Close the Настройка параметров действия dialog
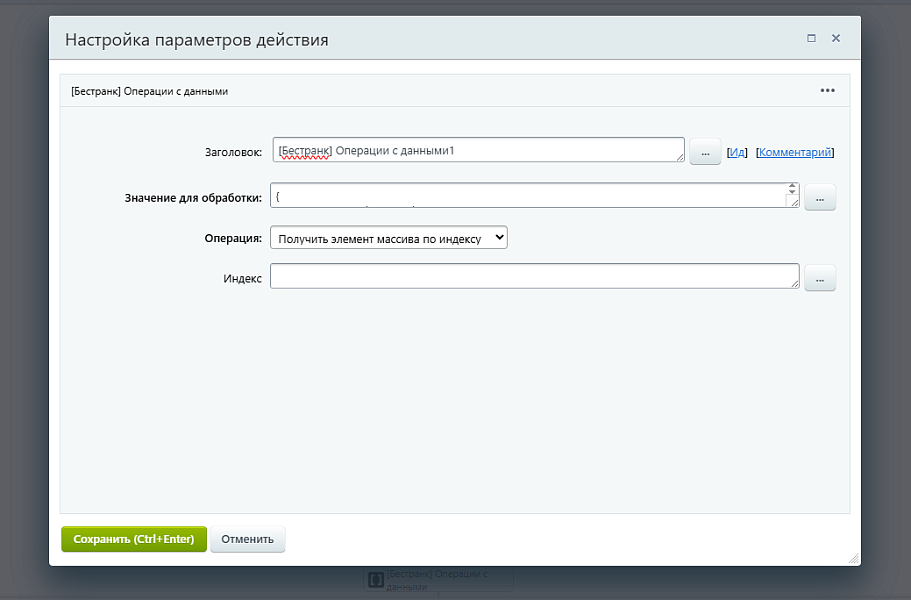Viewport: 911px width, 600px height. click(x=836, y=39)
